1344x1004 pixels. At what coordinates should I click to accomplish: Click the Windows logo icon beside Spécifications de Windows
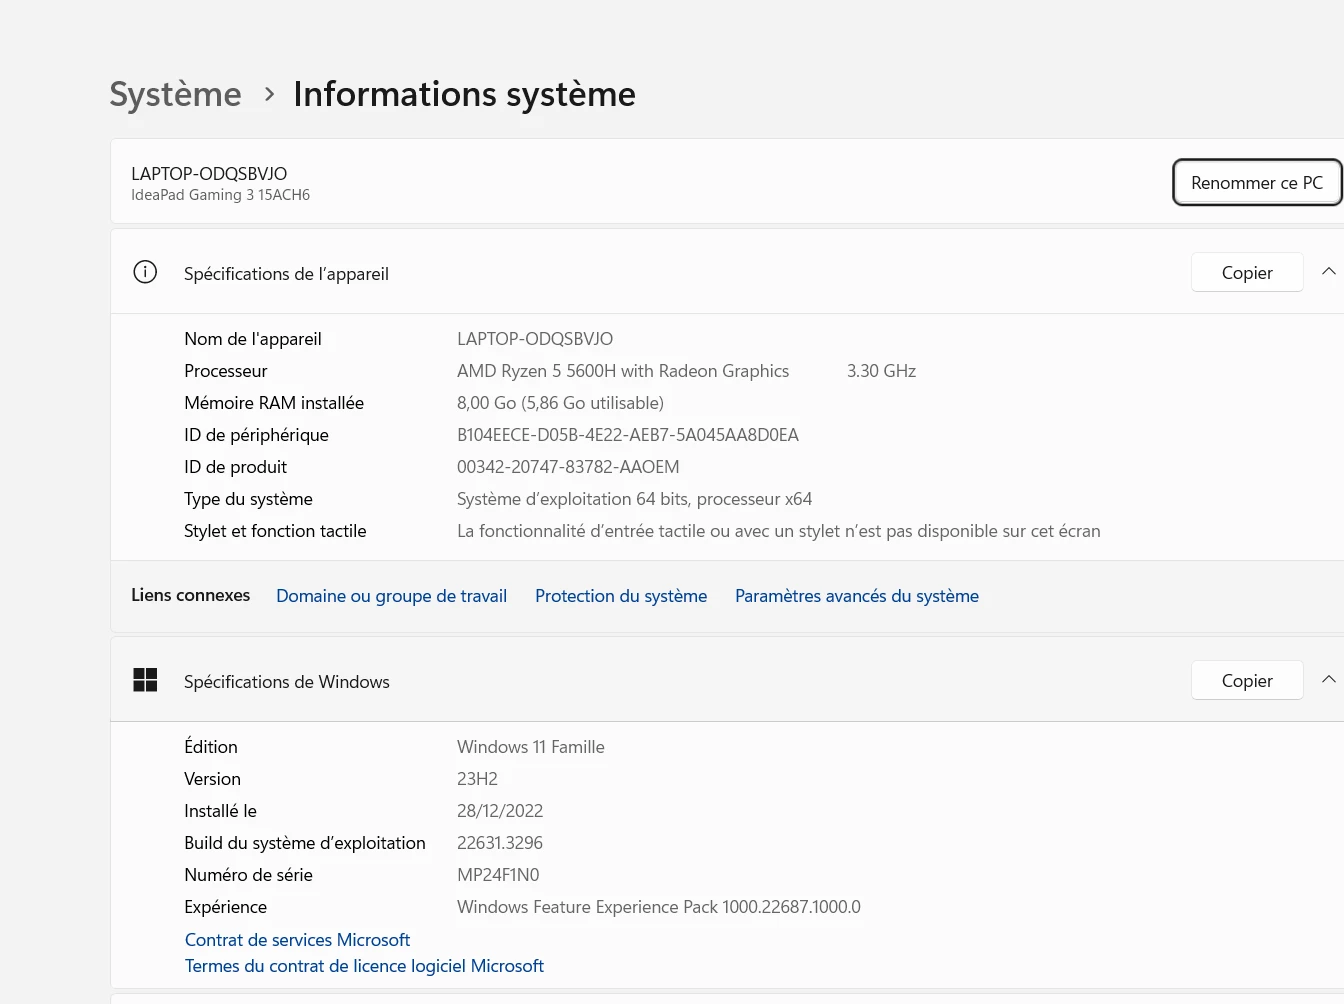point(145,680)
